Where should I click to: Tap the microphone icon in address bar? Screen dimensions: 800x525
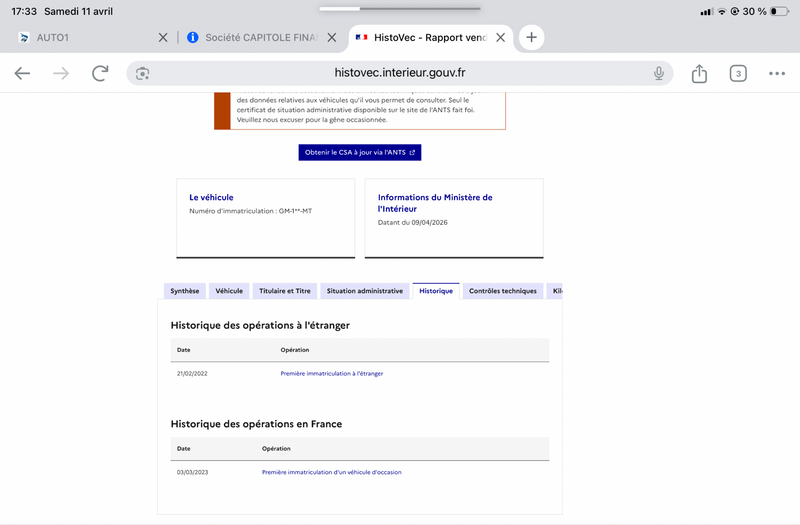[659, 73]
